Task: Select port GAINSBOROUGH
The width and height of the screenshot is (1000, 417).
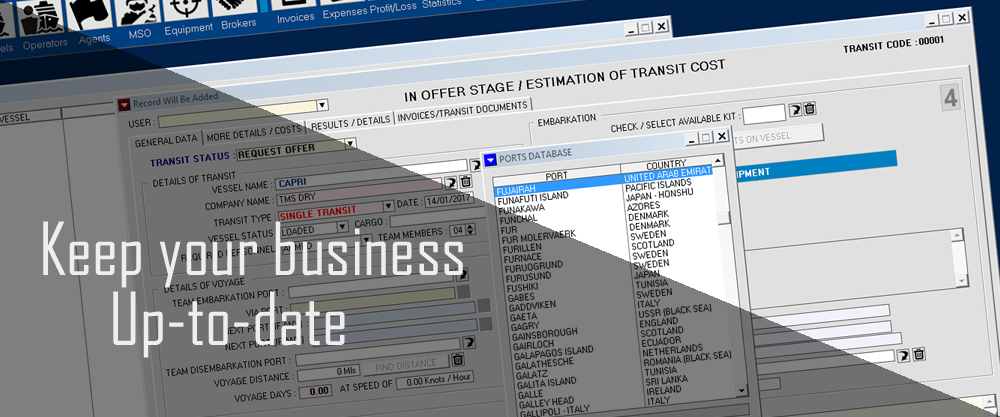Action: point(543,333)
